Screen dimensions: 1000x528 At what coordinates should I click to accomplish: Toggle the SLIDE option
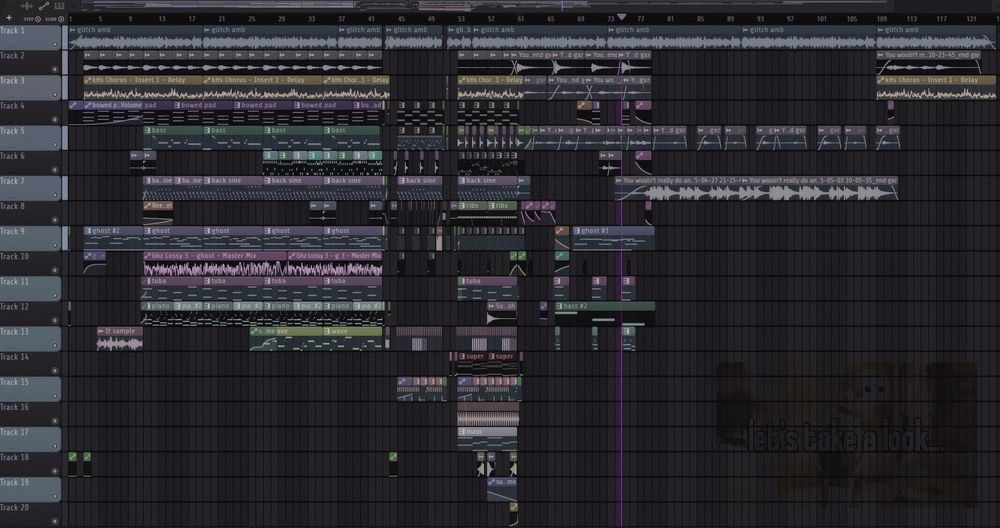pyautogui.click(x=55, y=19)
